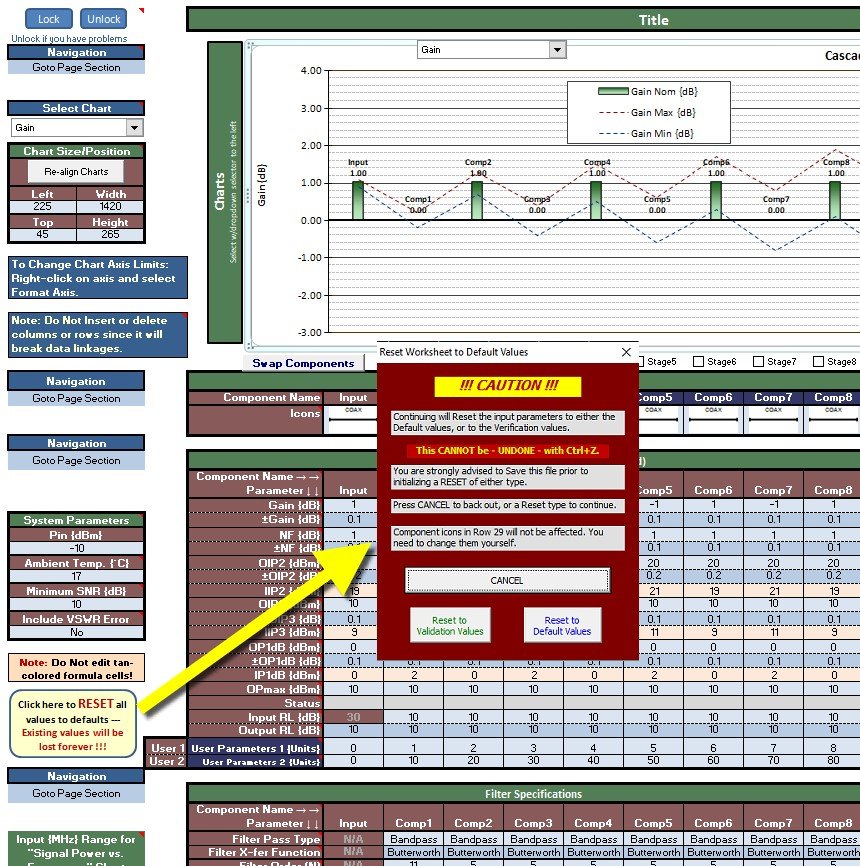Viewport: 860px width, 866px height.
Task: Click the COAX icon under Comp8
Action: click(x=832, y=418)
